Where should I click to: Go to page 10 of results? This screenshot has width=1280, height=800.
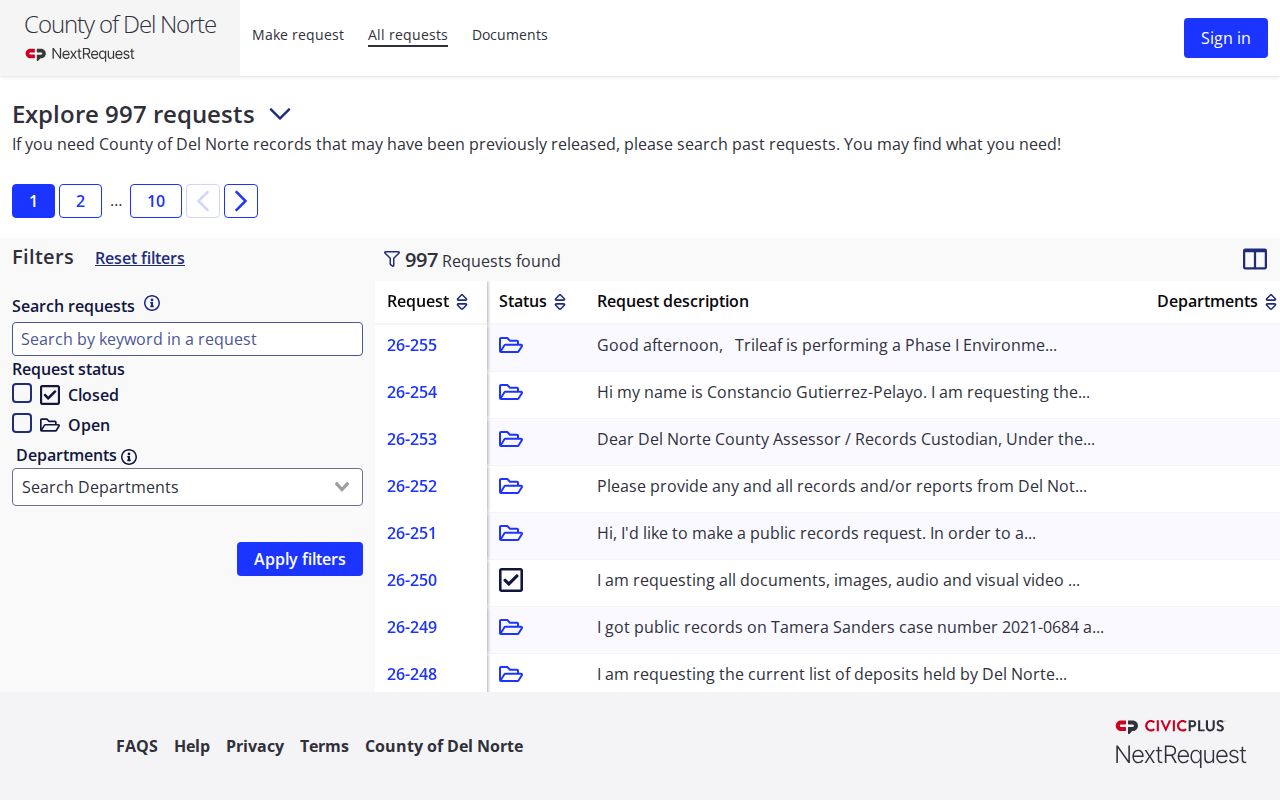[156, 201]
